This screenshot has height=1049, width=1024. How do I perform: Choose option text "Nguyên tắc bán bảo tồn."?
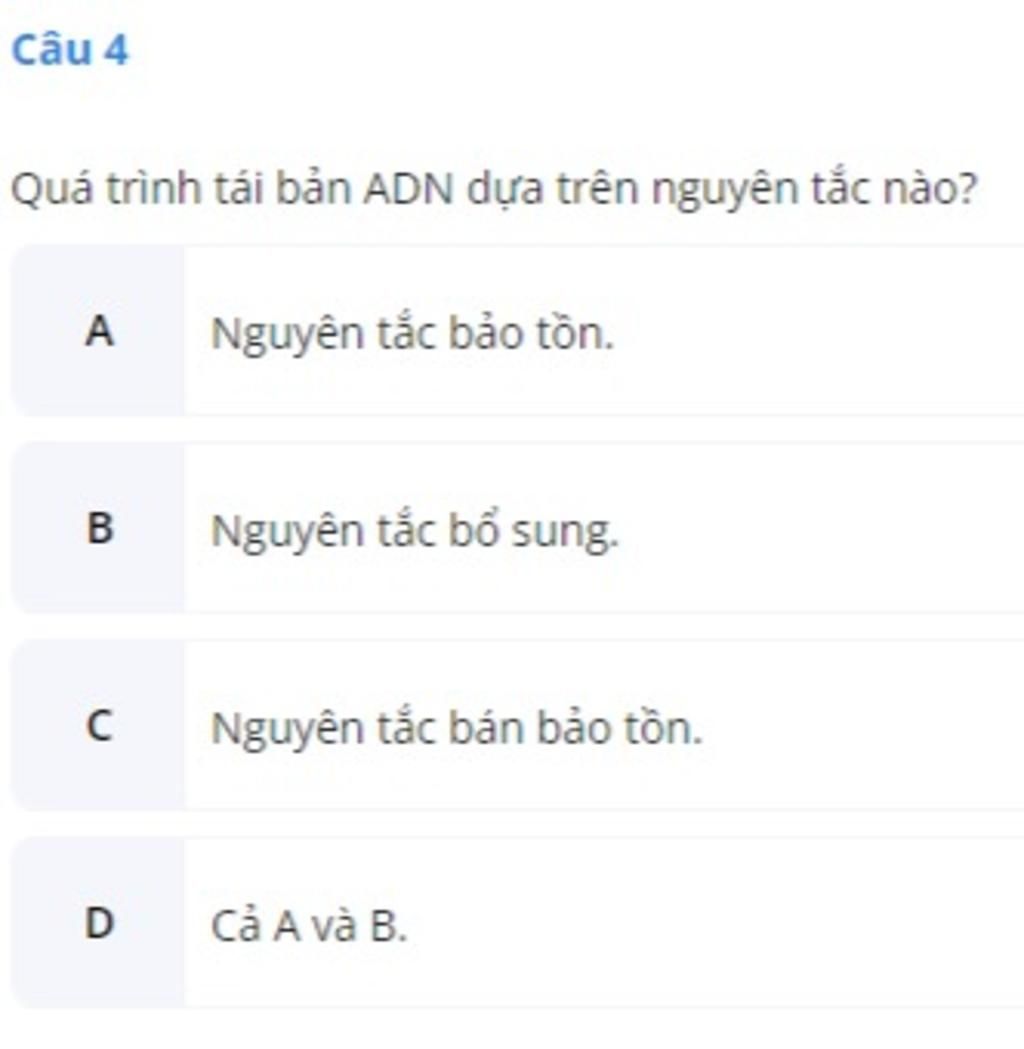(457, 729)
